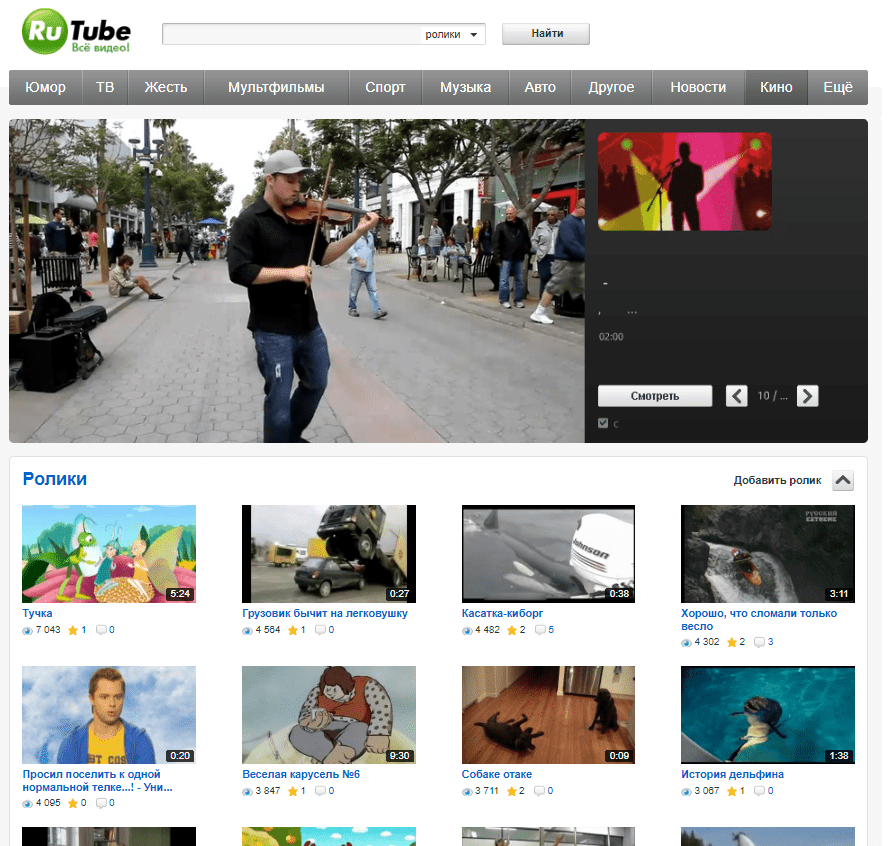Open the orca video thumbnail
This screenshot has width=894, height=846.
(x=548, y=554)
